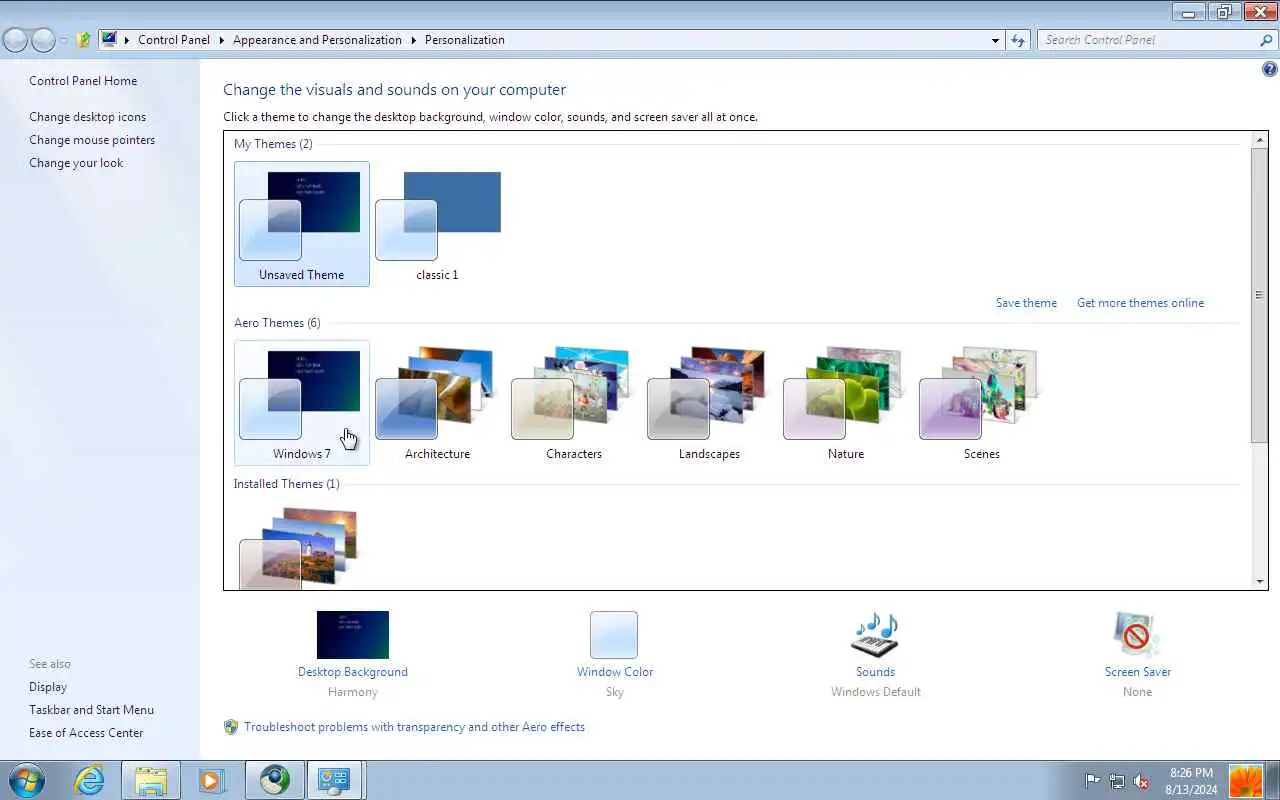The width and height of the screenshot is (1280, 800).
Task: Select the classic 1 theme
Action: click(438, 224)
